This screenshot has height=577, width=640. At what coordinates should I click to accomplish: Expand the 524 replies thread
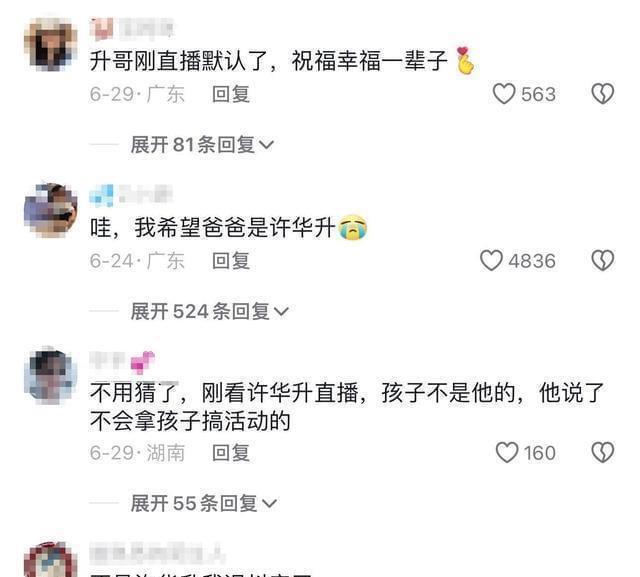pos(209,311)
